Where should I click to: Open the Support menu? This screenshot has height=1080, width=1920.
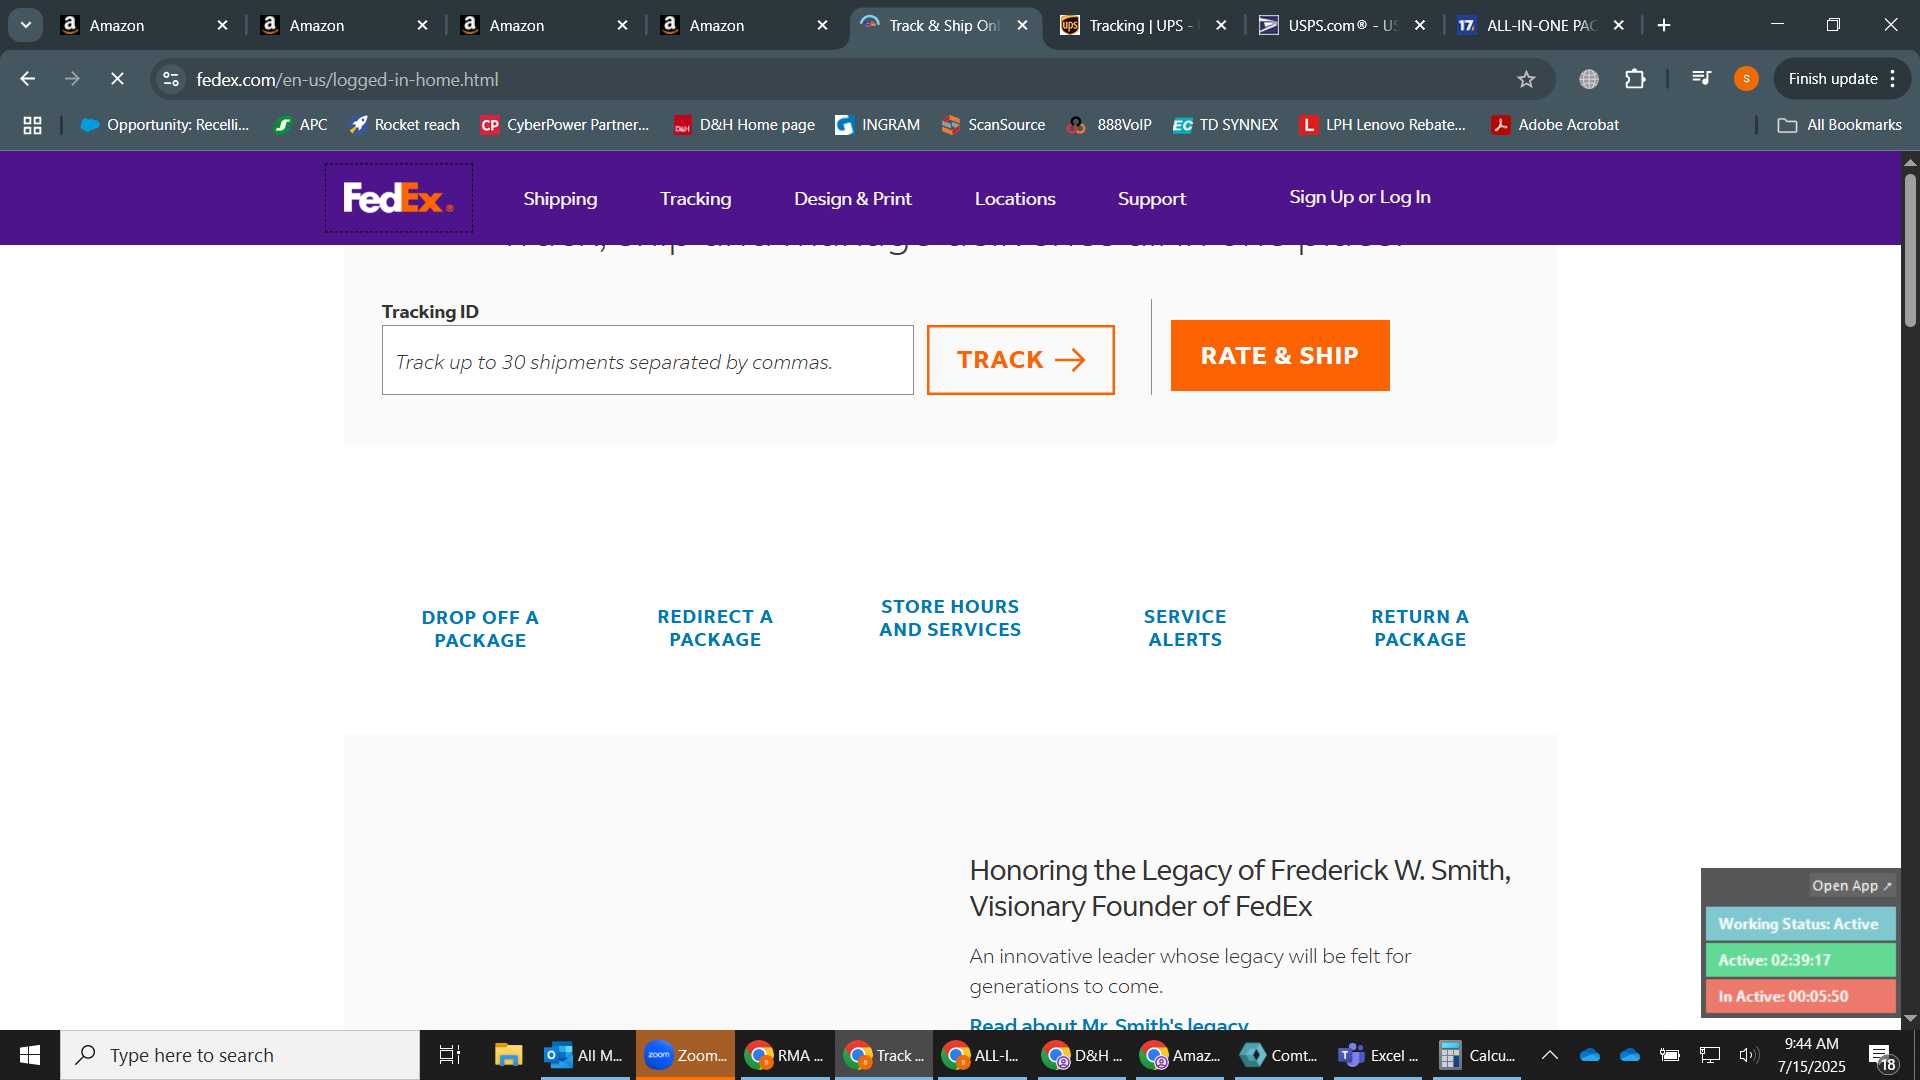click(x=1152, y=199)
